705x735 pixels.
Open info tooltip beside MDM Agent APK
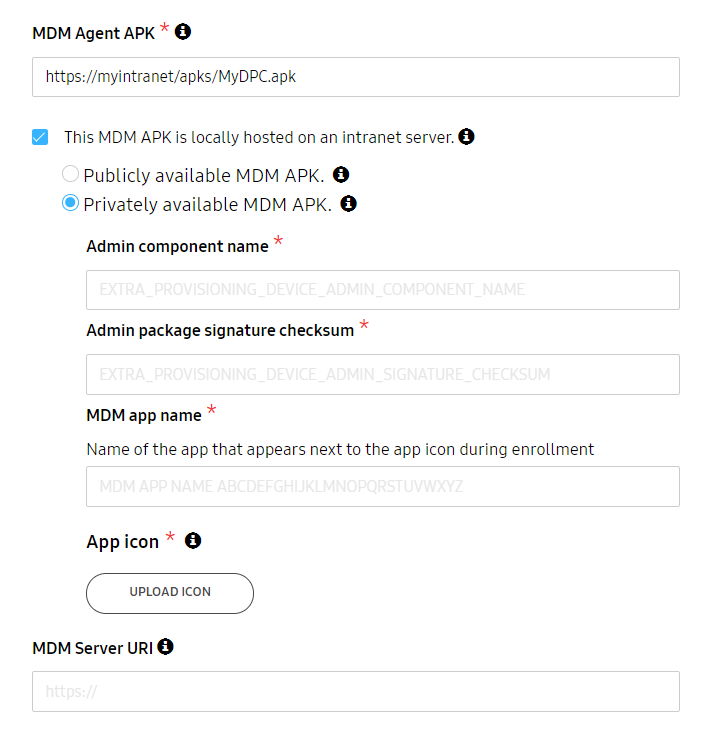click(183, 32)
